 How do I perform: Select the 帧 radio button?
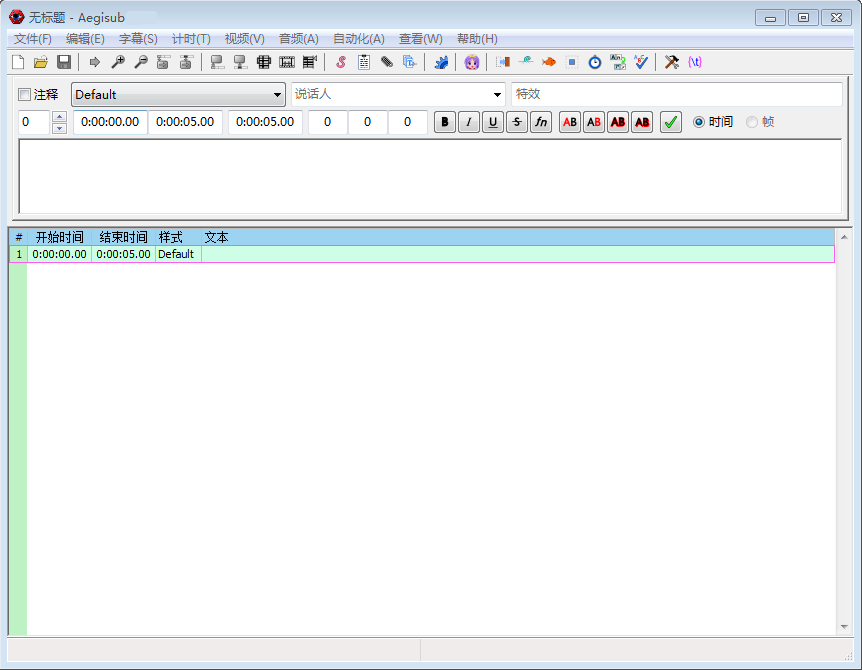(x=752, y=122)
